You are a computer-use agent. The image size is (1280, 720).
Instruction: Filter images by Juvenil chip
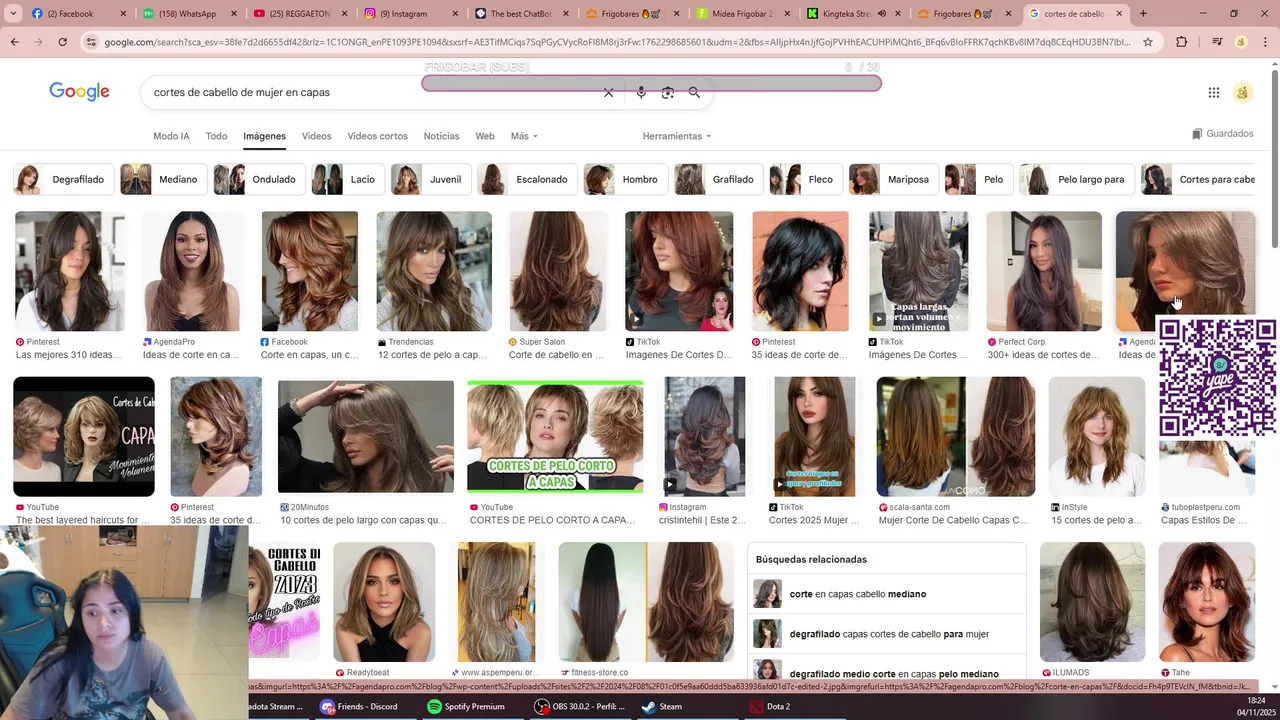click(431, 179)
